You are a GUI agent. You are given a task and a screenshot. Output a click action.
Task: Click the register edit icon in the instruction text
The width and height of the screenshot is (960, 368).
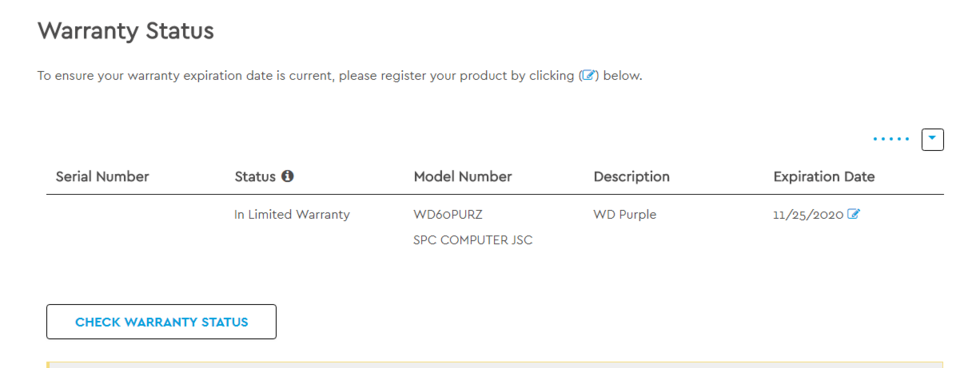(x=588, y=77)
